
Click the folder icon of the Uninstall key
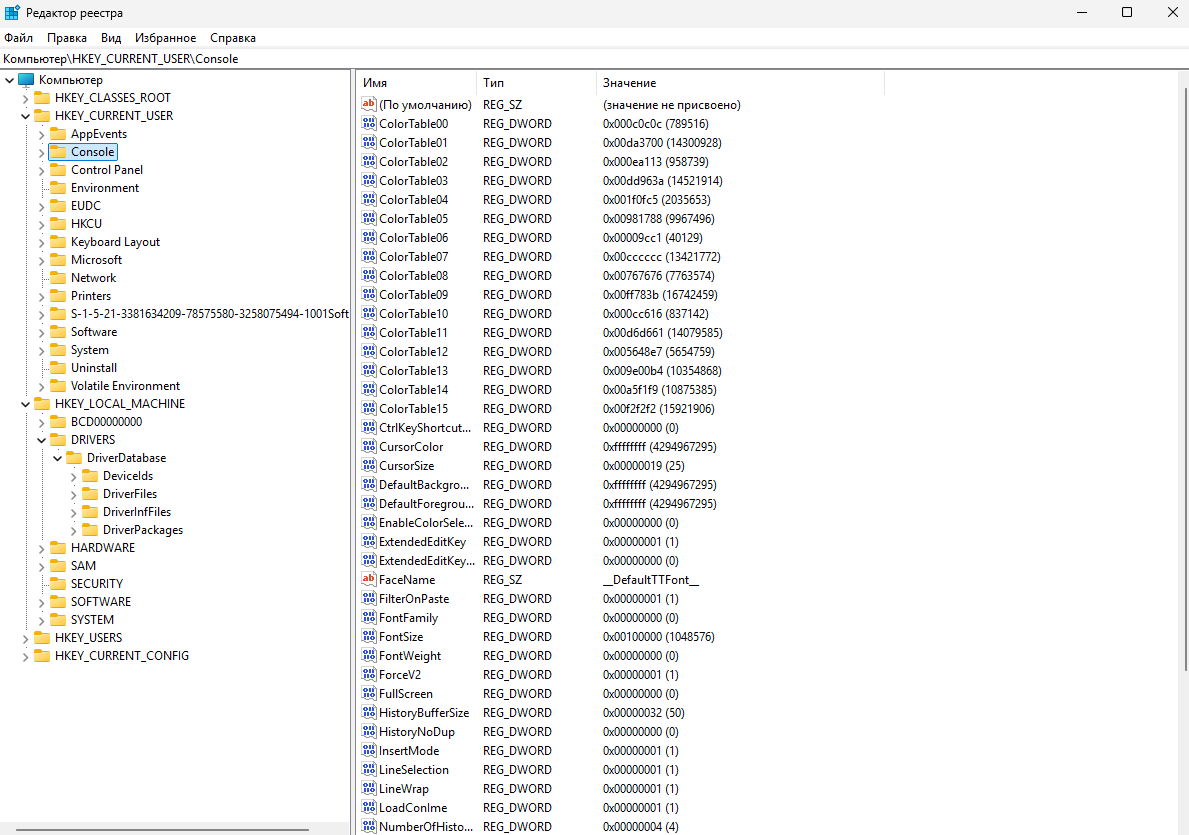coord(58,368)
